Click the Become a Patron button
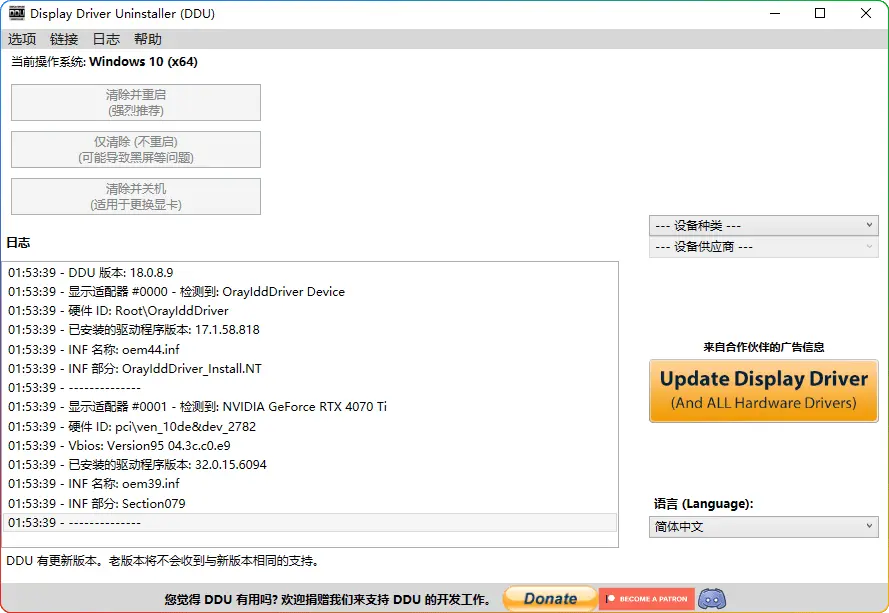This screenshot has height=613, width=889. tap(646, 598)
